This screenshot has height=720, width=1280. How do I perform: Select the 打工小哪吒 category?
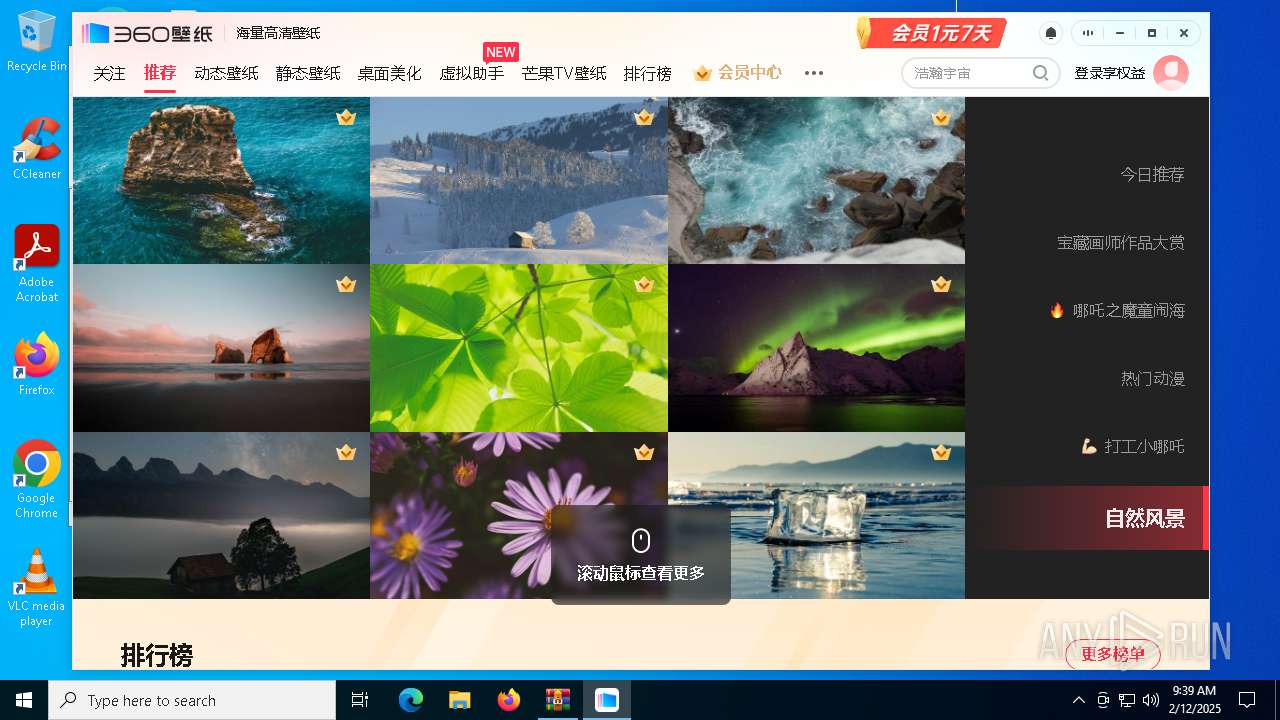click(x=1133, y=446)
